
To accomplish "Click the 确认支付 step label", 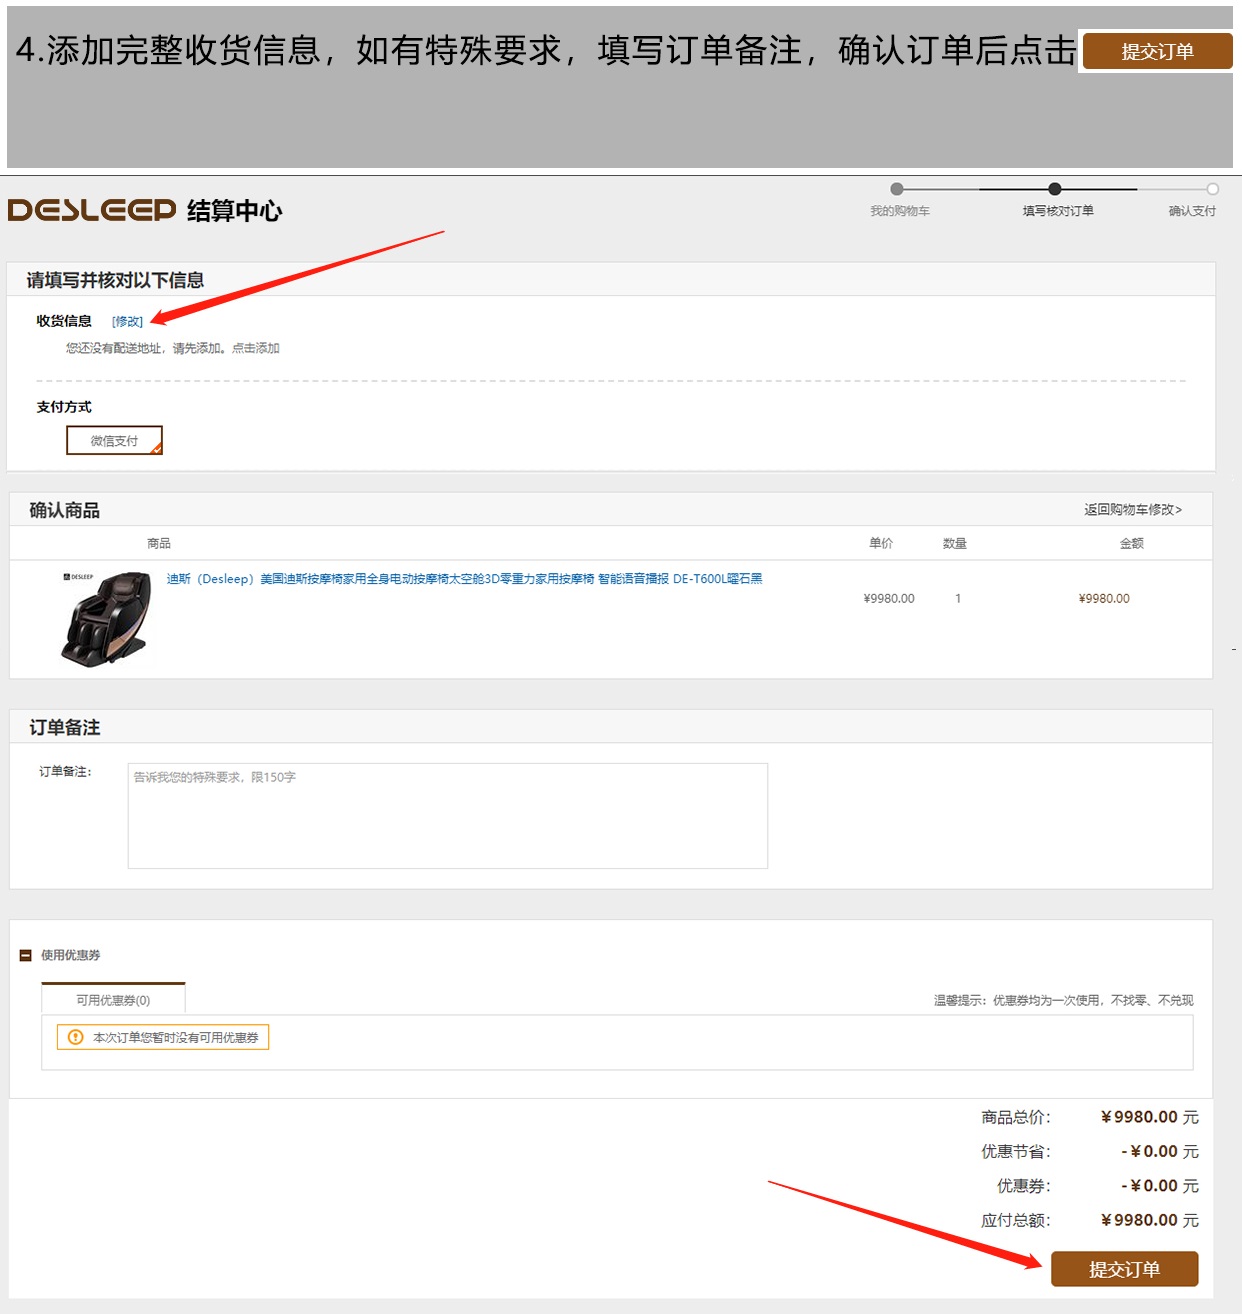I will tap(1192, 211).
